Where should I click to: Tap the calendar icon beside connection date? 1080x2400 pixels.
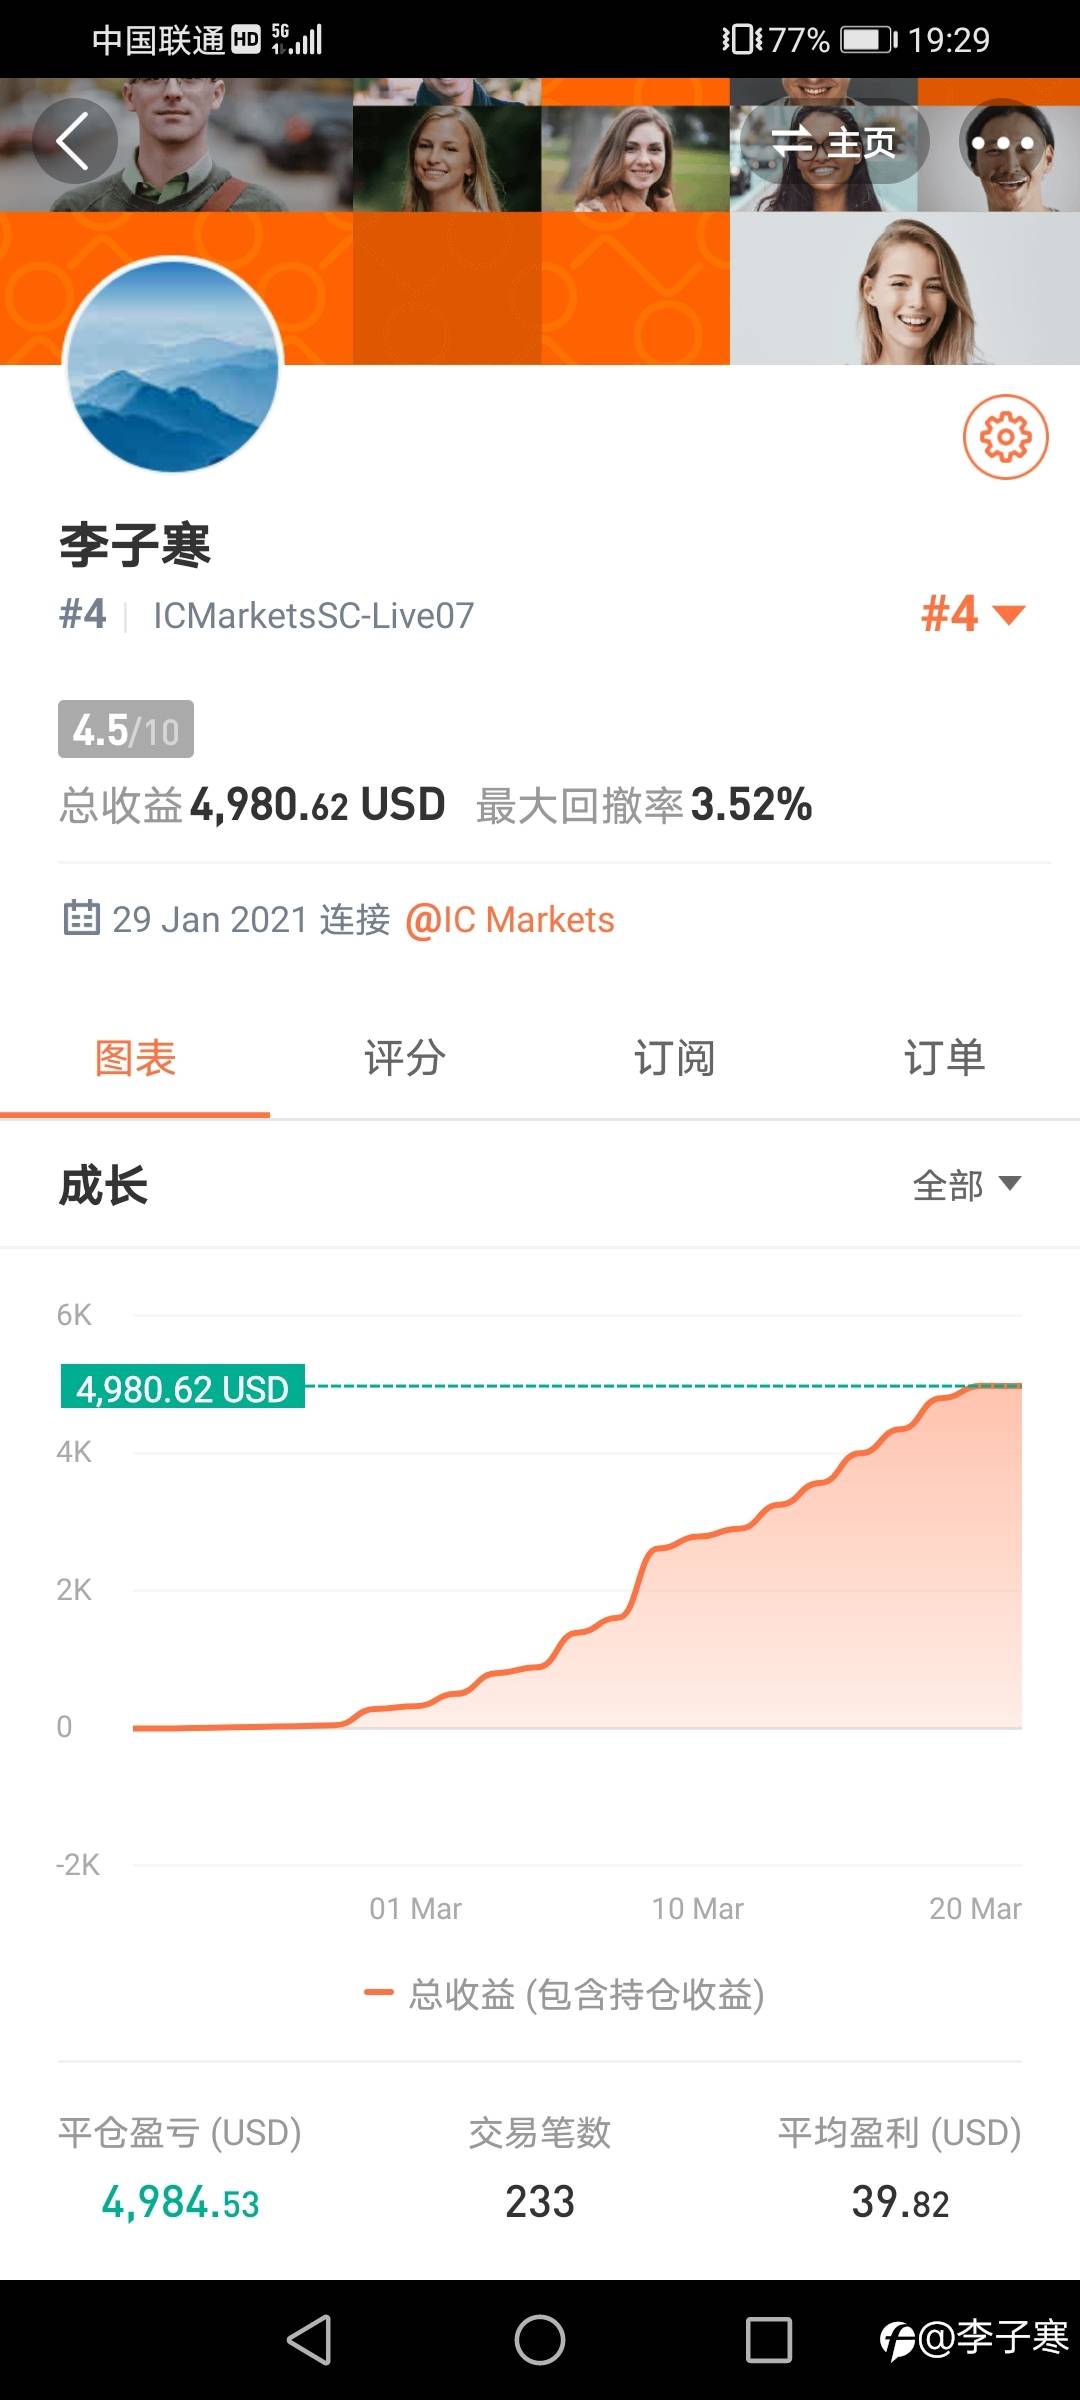point(81,918)
